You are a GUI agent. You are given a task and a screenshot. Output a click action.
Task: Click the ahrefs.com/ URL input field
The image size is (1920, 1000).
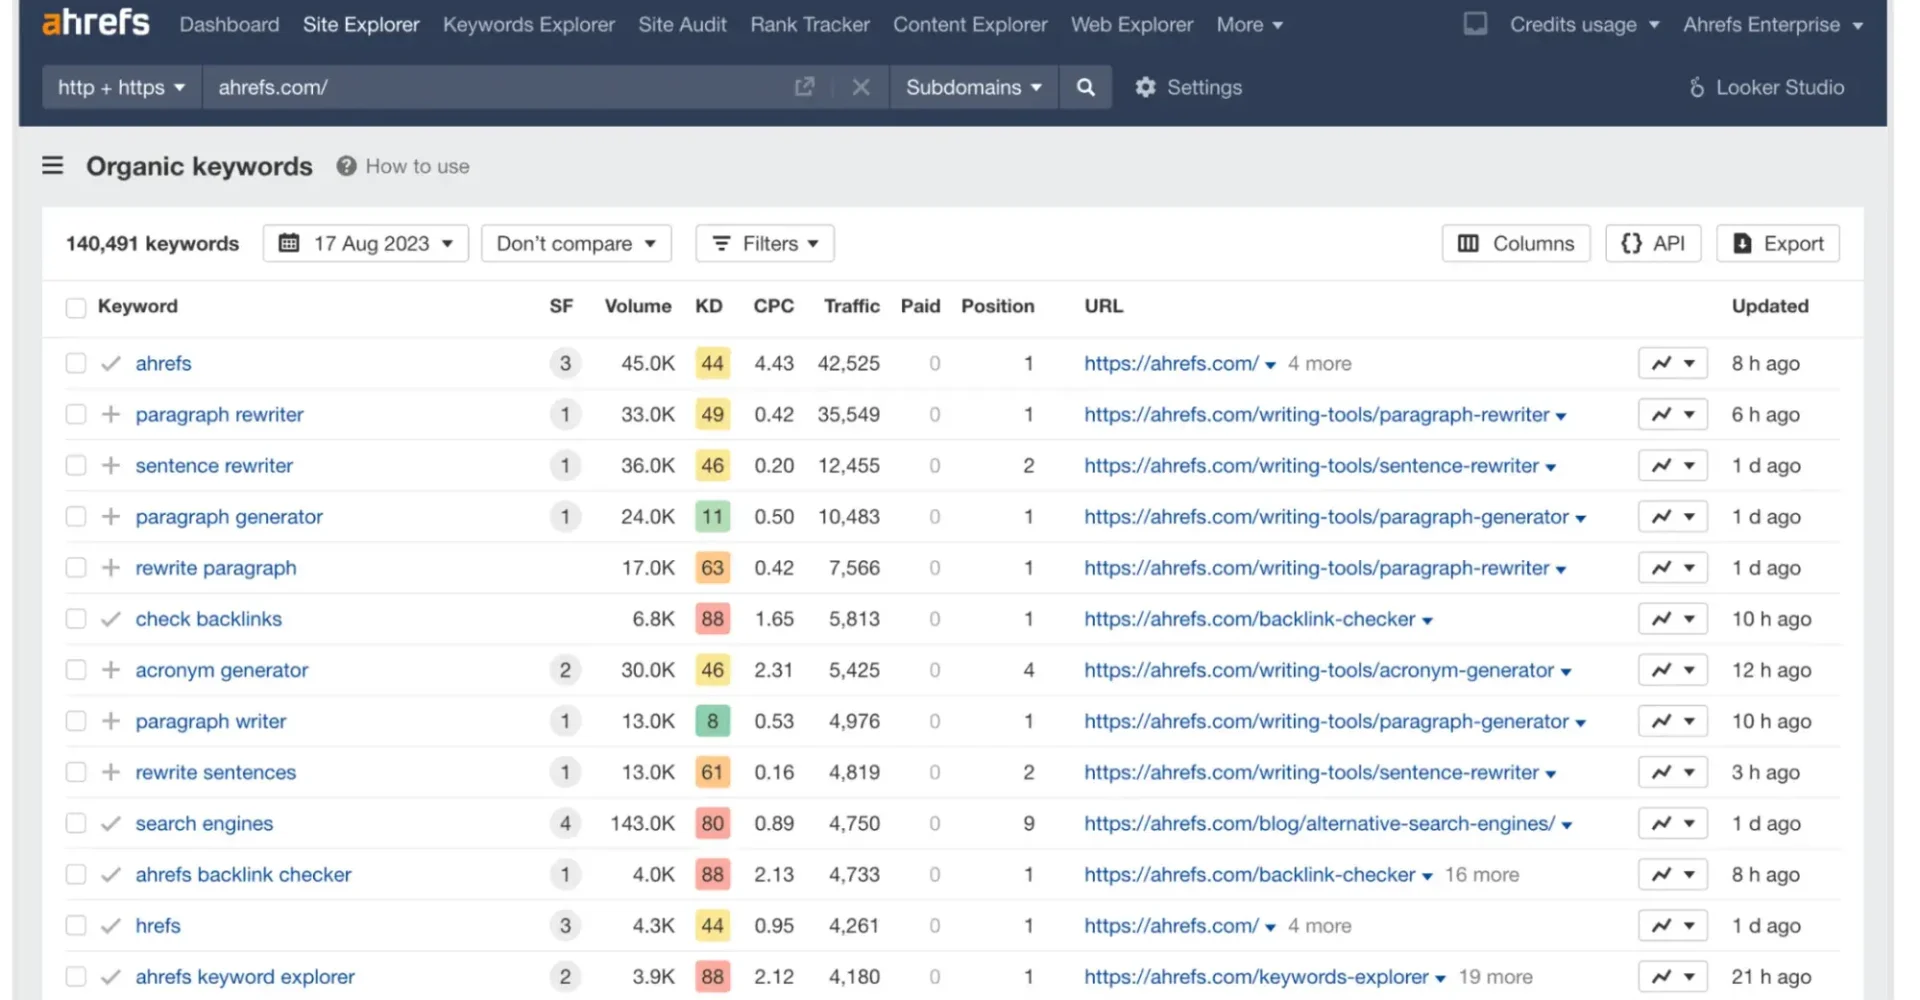tap(495, 87)
